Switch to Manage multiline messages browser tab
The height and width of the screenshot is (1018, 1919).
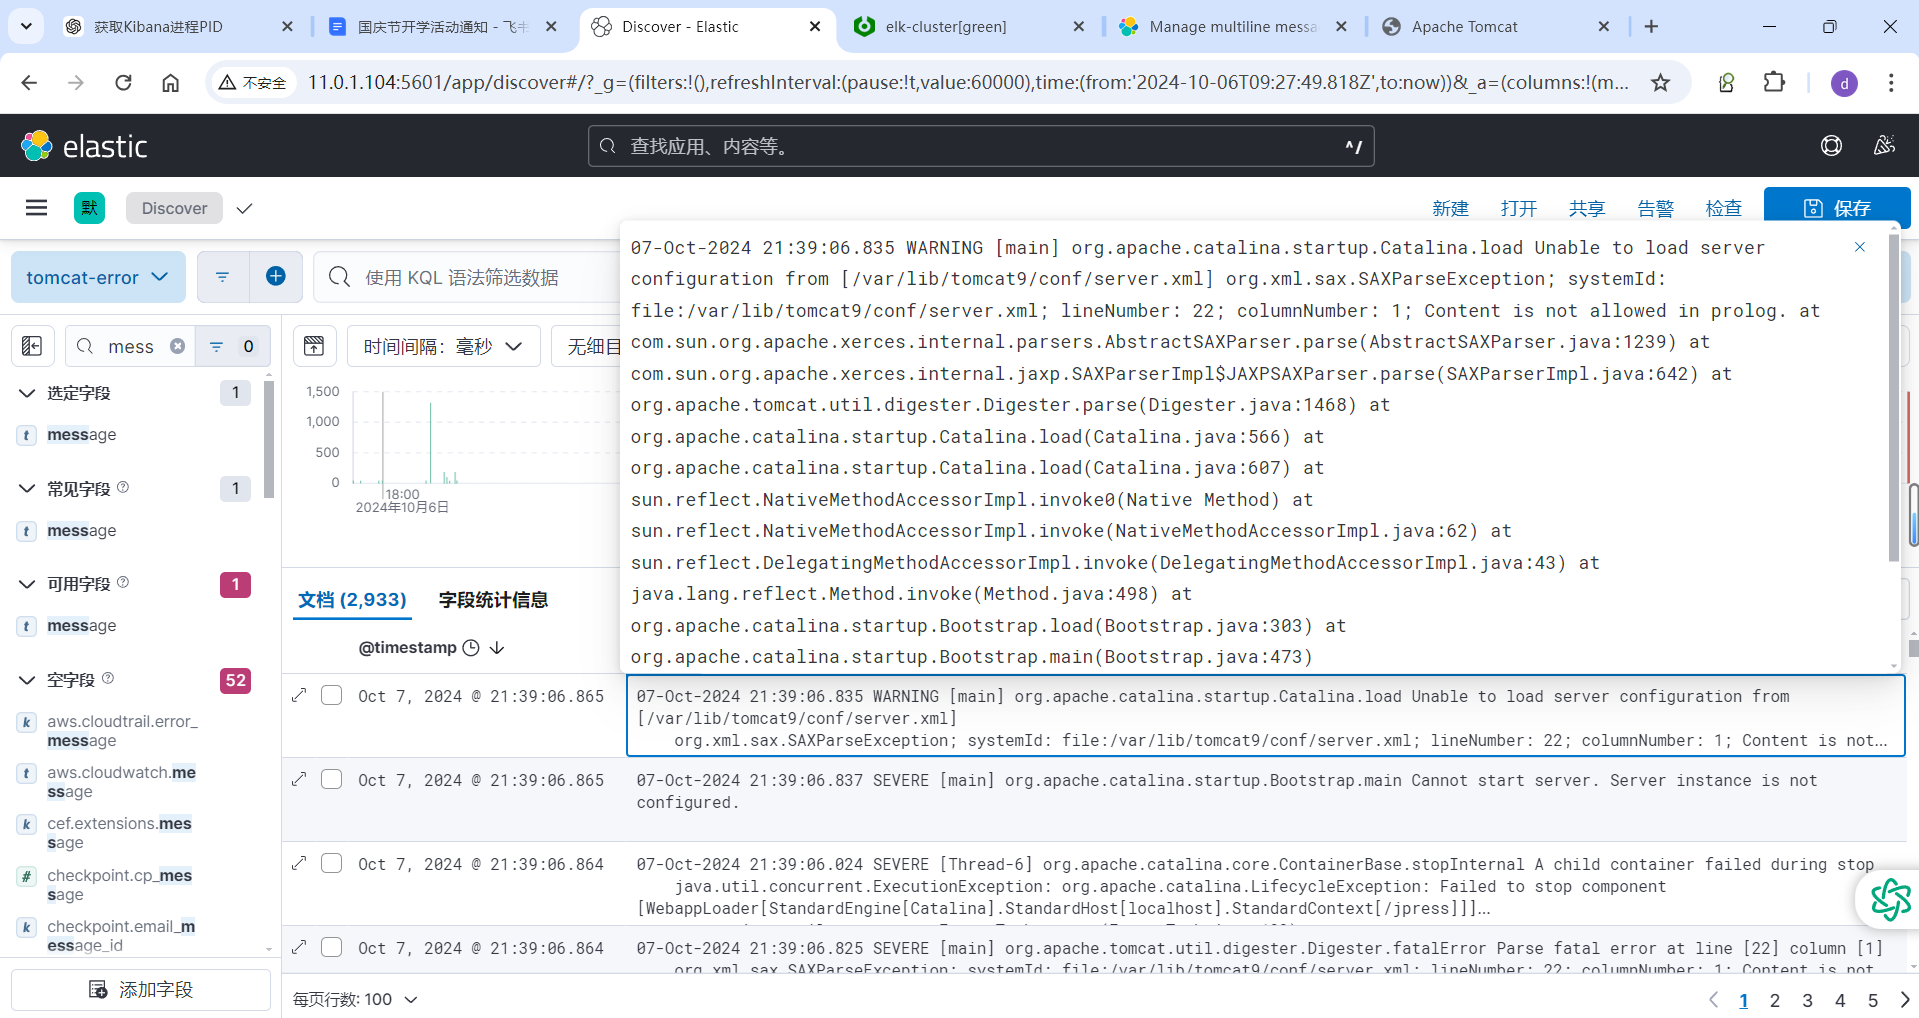[x=1233, y=26]
